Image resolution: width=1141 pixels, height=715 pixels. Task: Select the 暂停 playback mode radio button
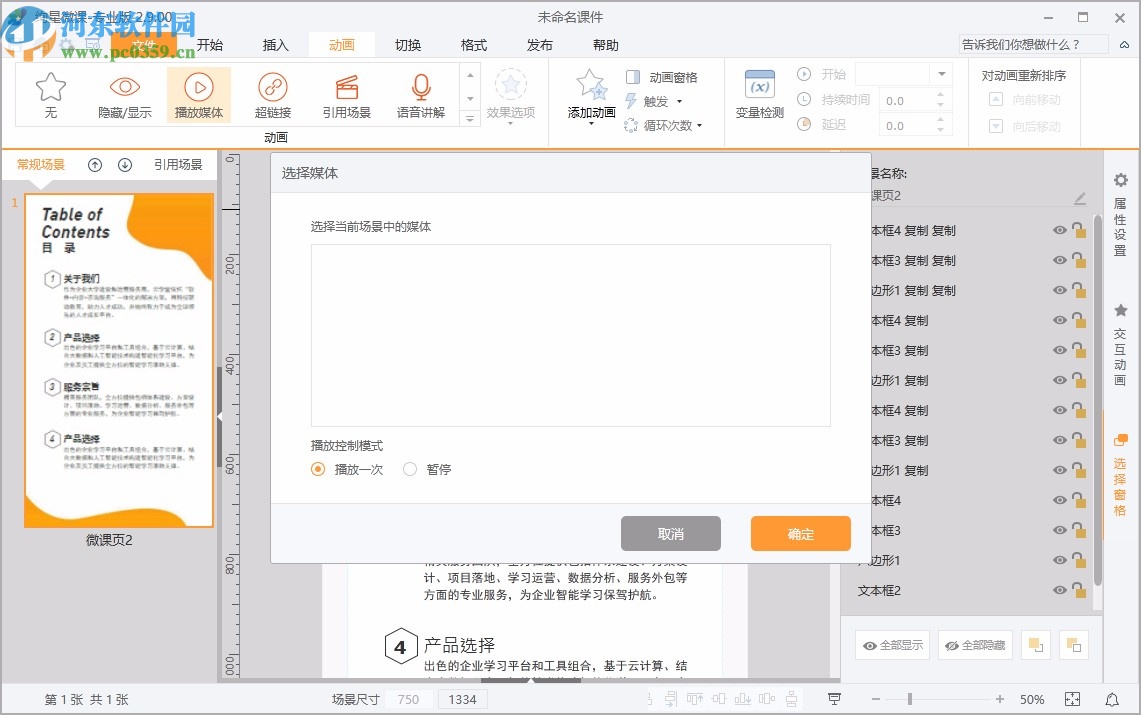pos(409,469)
